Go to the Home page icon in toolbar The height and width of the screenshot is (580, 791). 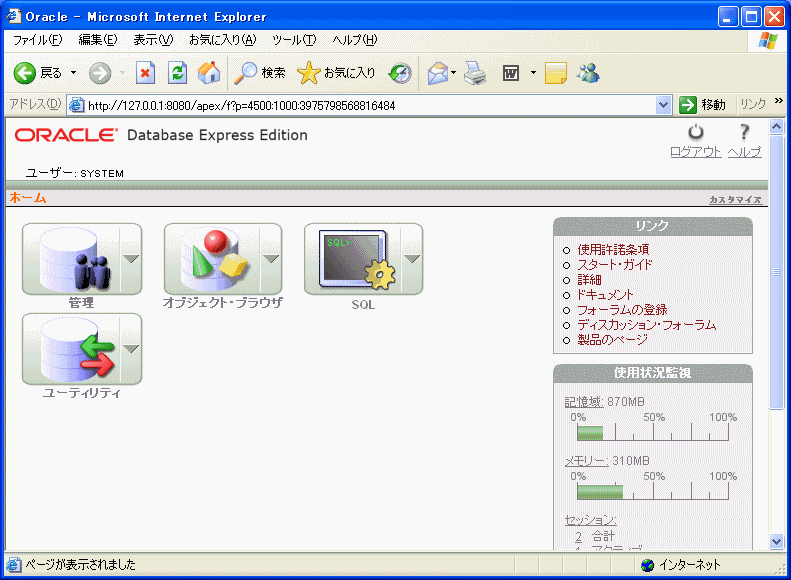point(209,73)
